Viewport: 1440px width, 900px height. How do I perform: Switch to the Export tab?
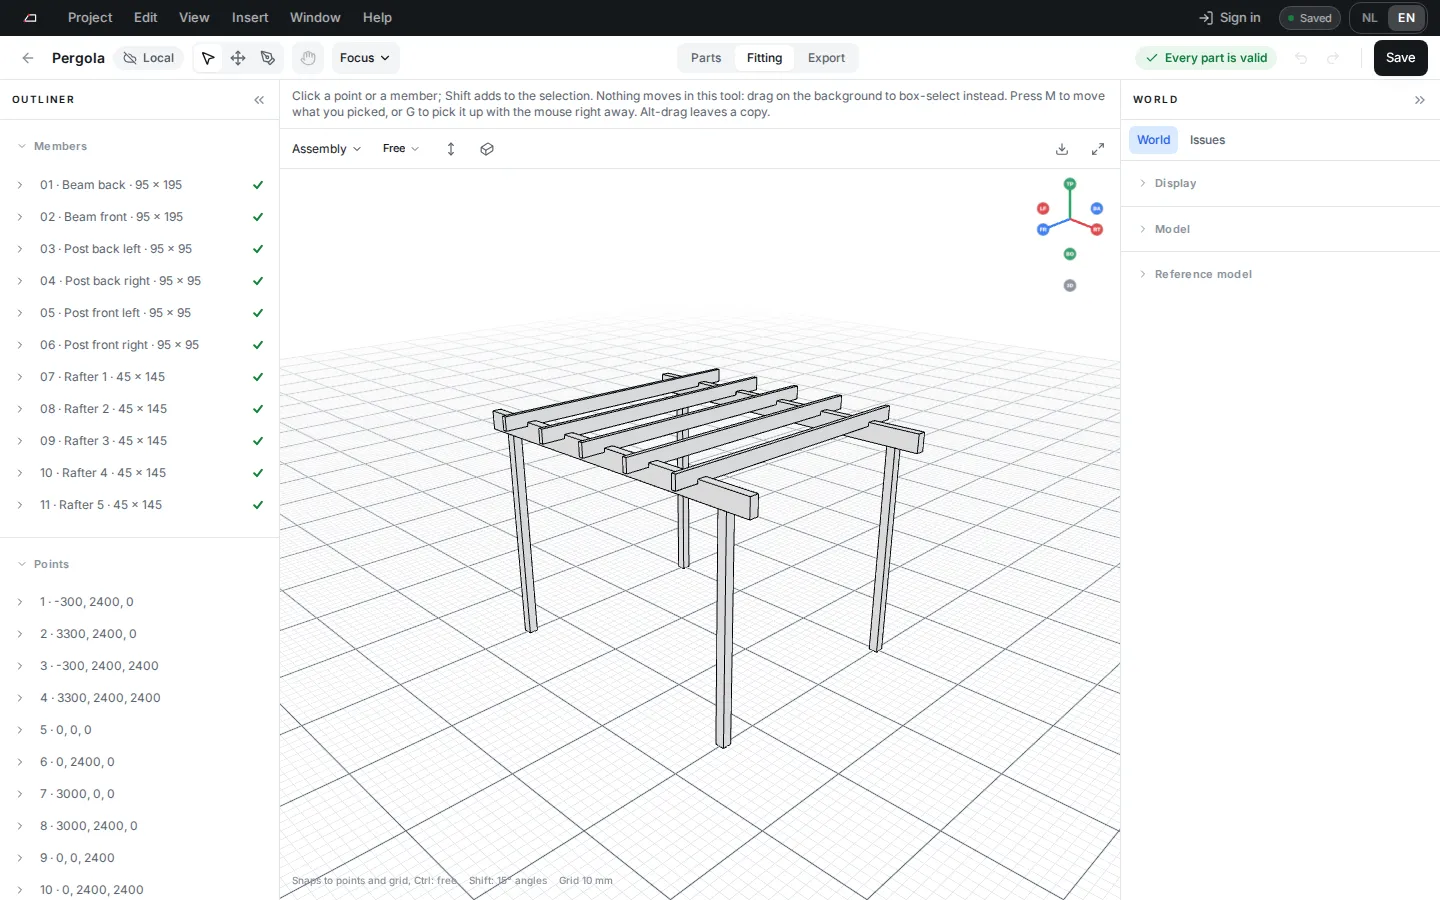[826, 58]
